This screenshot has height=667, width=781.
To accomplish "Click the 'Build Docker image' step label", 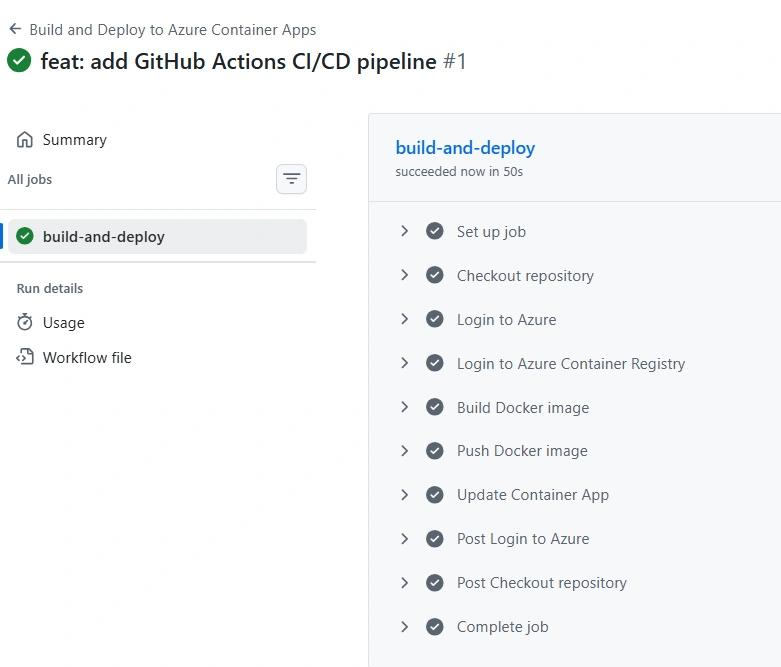I will [523, 407].
